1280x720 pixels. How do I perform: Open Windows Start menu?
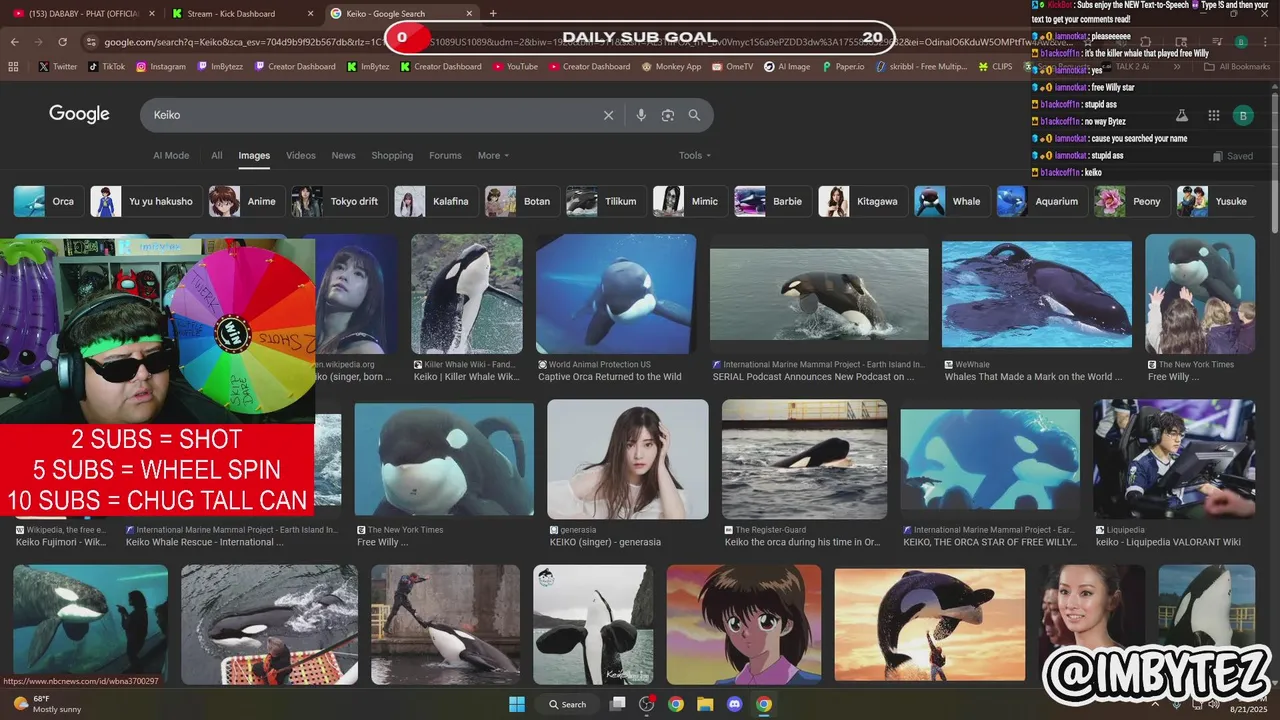point(517,704)
